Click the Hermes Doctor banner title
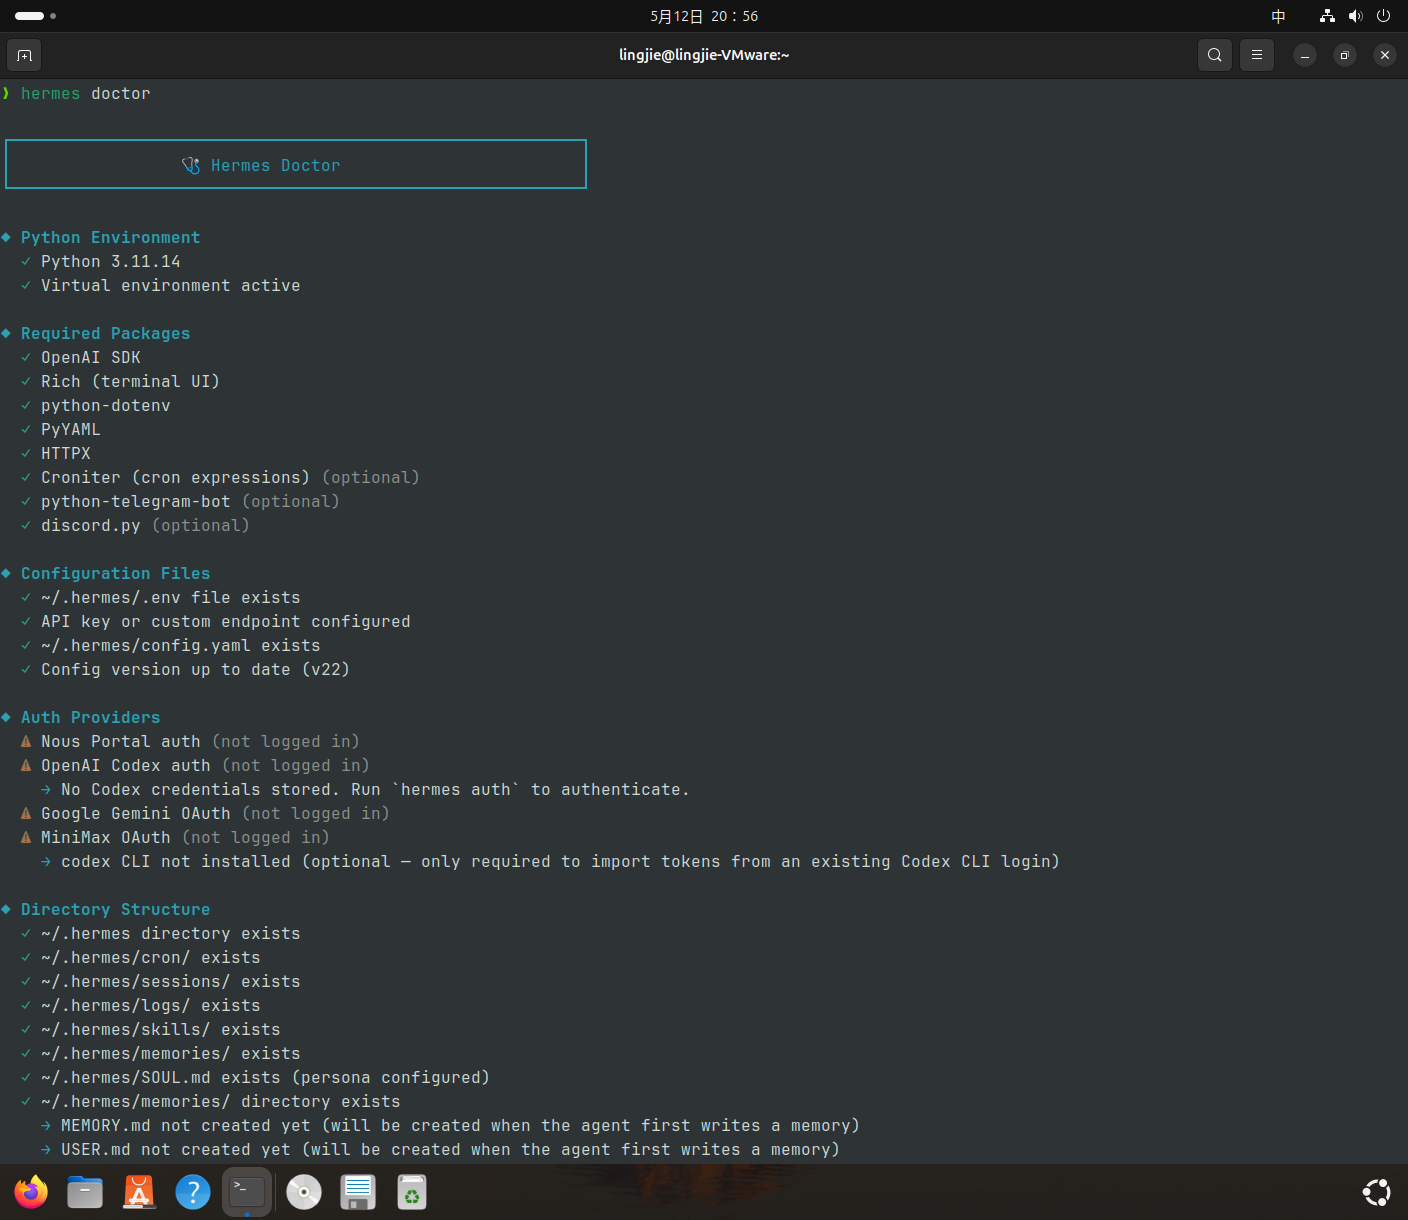This screenshot has height=1220, width=1408. tap(275, 166)
